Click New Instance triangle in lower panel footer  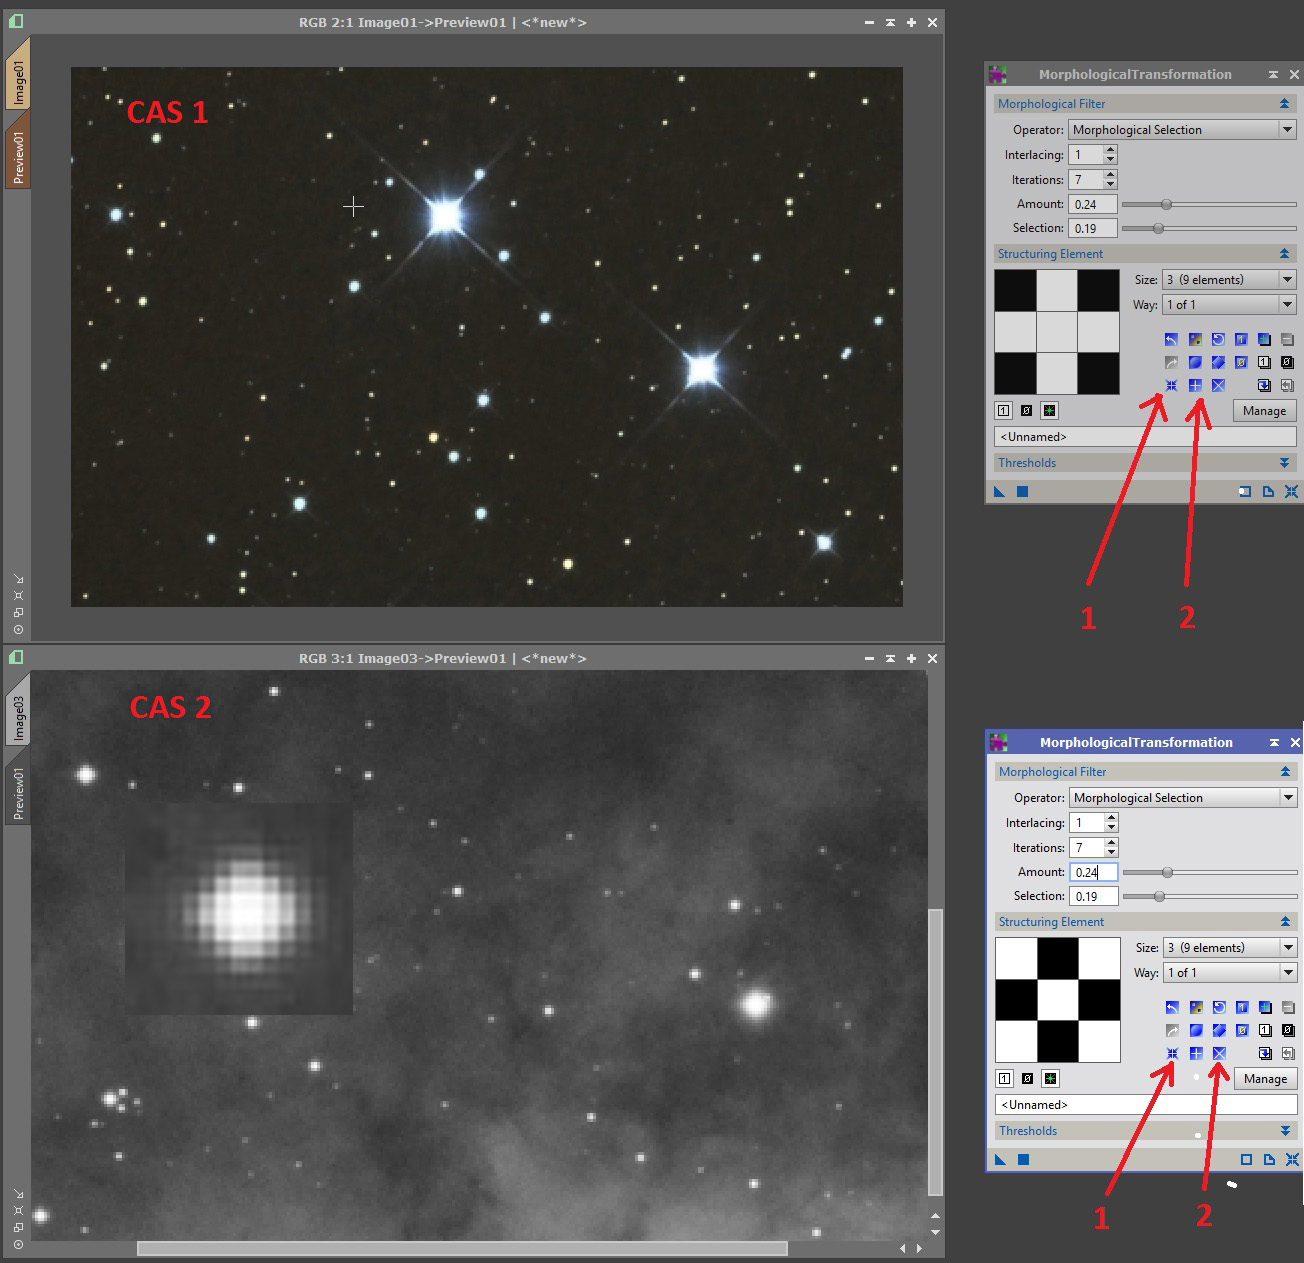1000,1159
